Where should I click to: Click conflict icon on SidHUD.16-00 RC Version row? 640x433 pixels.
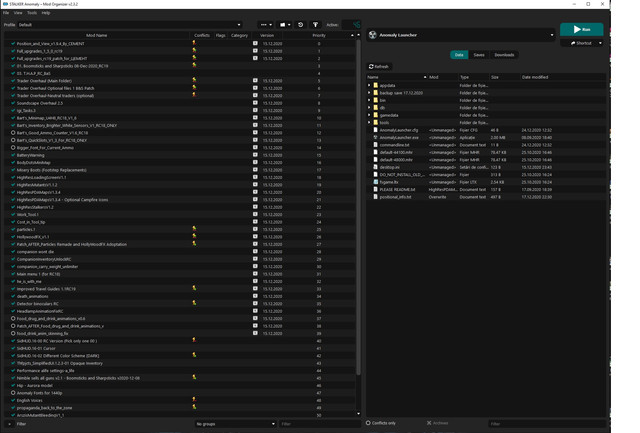pyautogui.click(x=194, y=340)
